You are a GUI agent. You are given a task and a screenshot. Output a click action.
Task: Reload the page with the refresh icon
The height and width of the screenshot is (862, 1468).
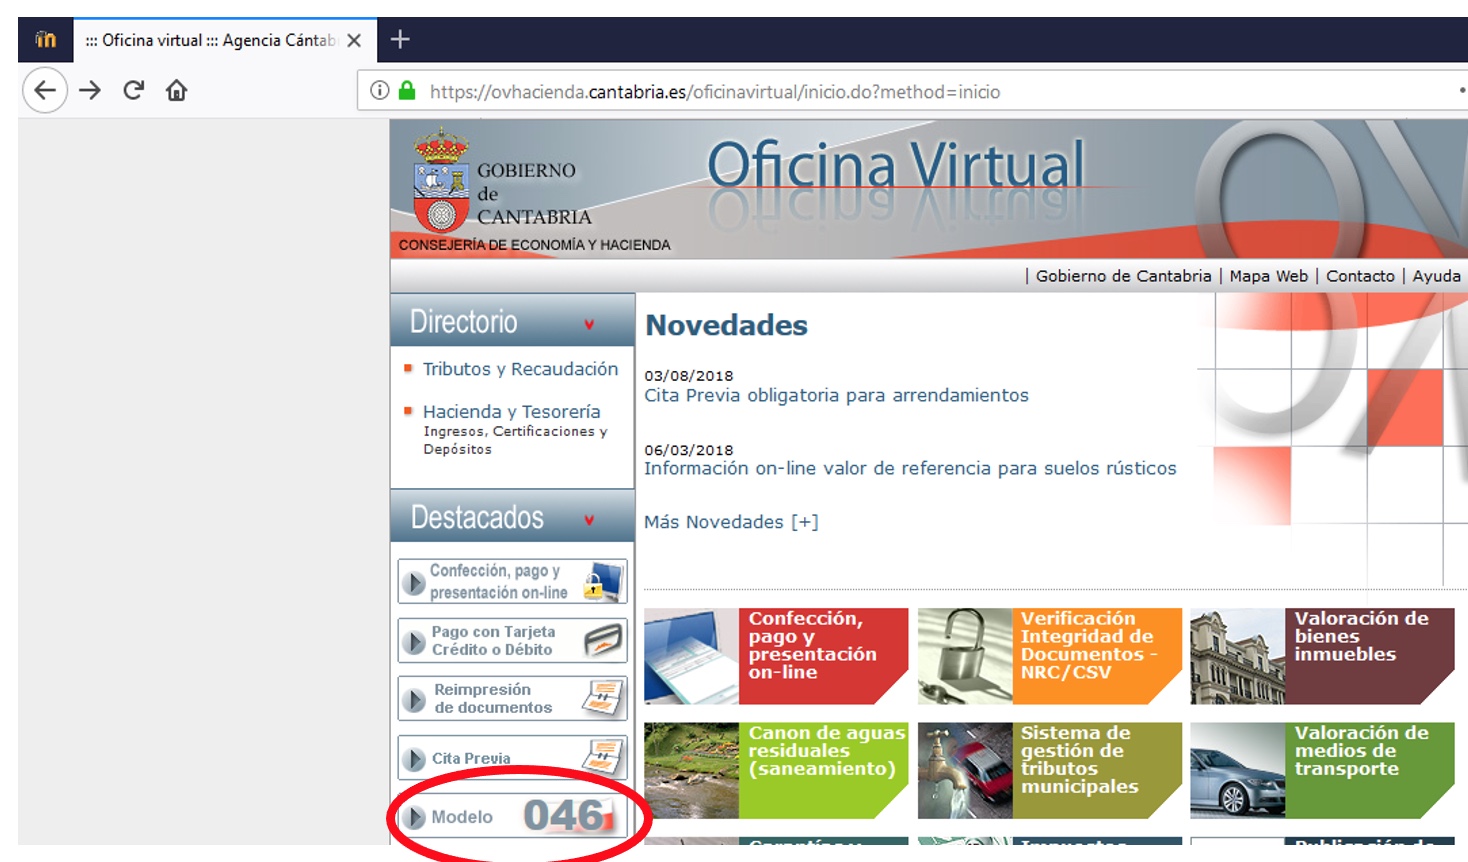[133, 91]
